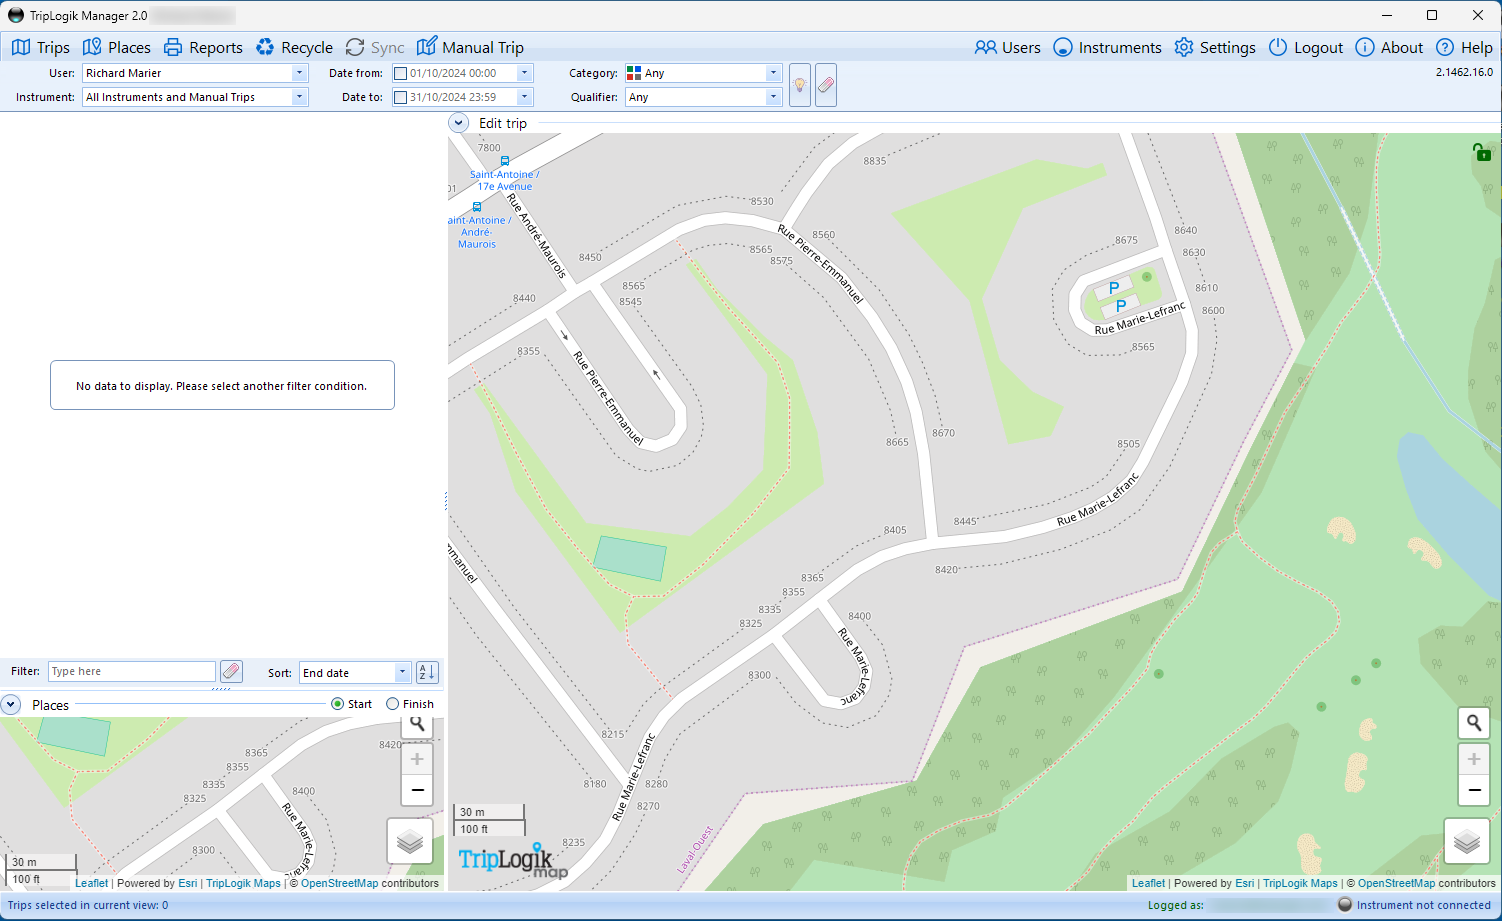Clear filters with top eraser icon
Image resolution: width=1502 pixels, height=921 pixels.
point(826,85)
